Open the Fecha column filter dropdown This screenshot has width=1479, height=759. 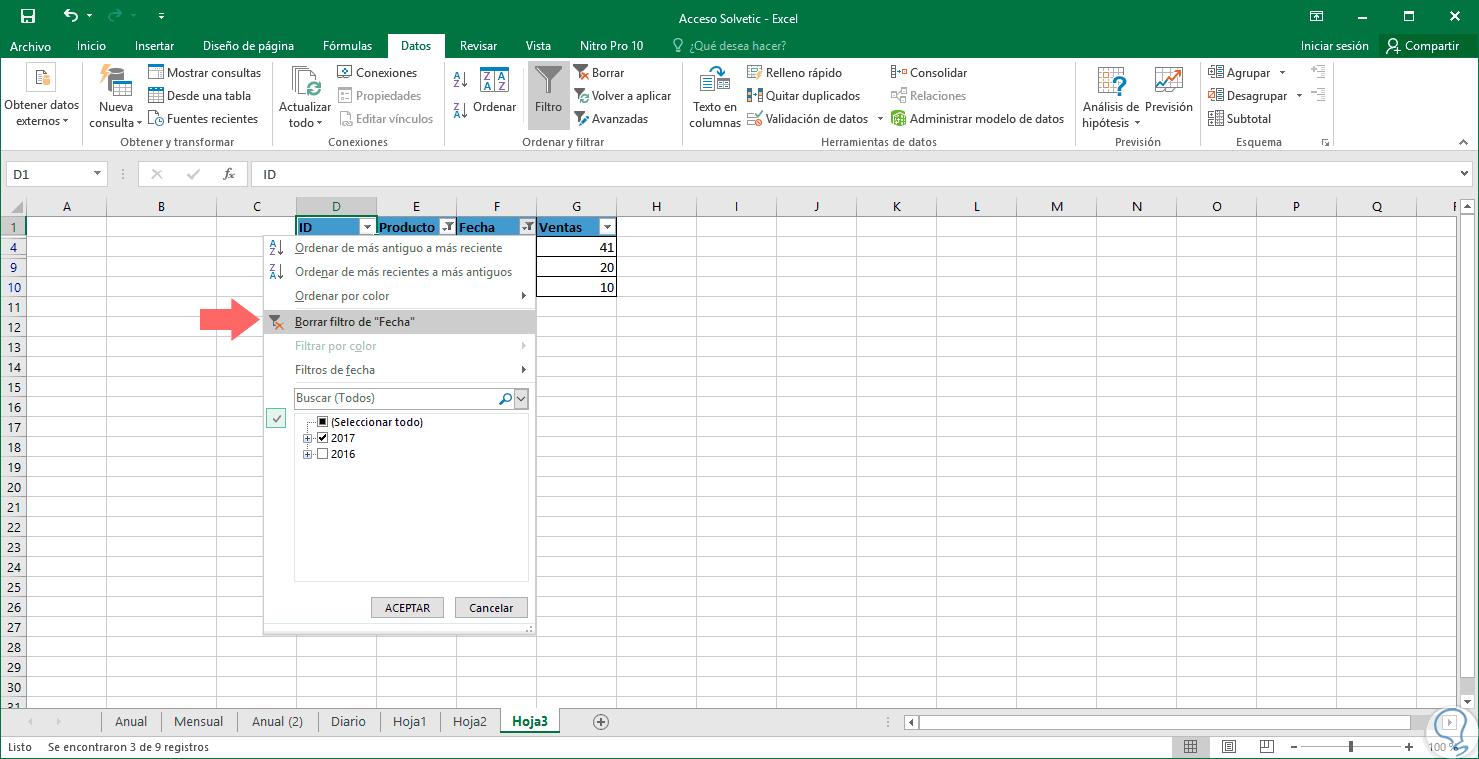[526, 227]
